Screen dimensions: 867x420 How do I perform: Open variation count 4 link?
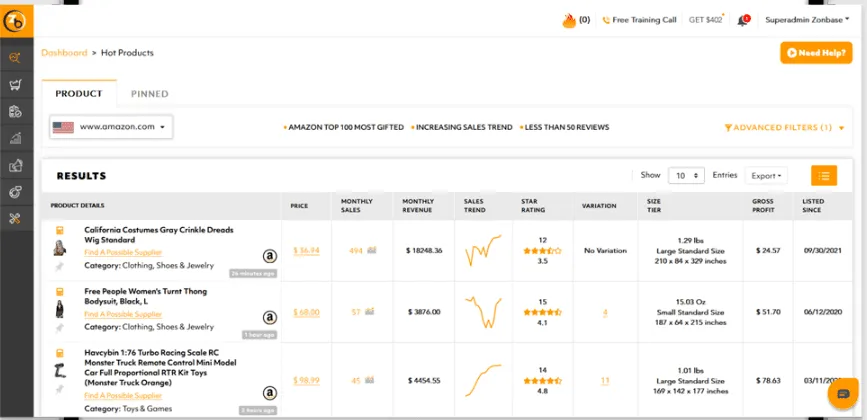(x=605, y=313)
